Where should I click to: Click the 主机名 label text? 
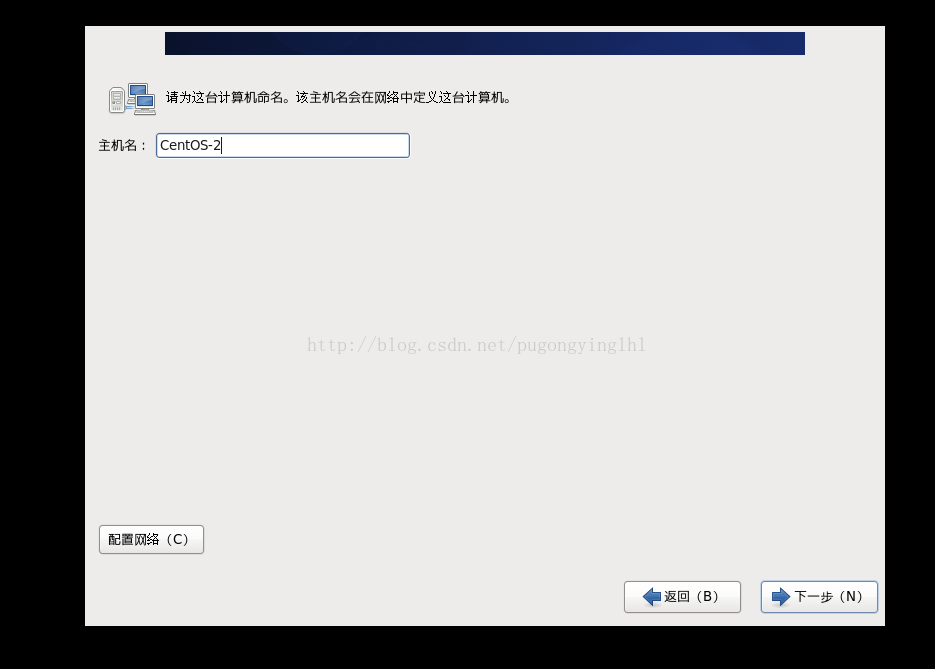[x=122, y=145]
